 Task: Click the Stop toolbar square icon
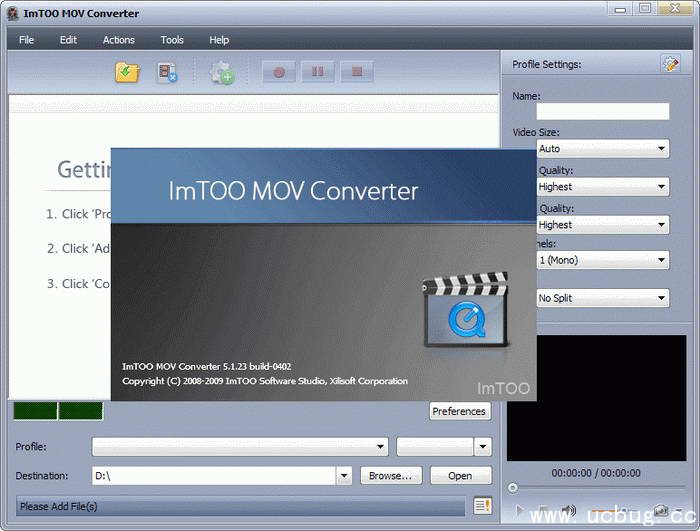pyautogui.click(x=355, y=72)
